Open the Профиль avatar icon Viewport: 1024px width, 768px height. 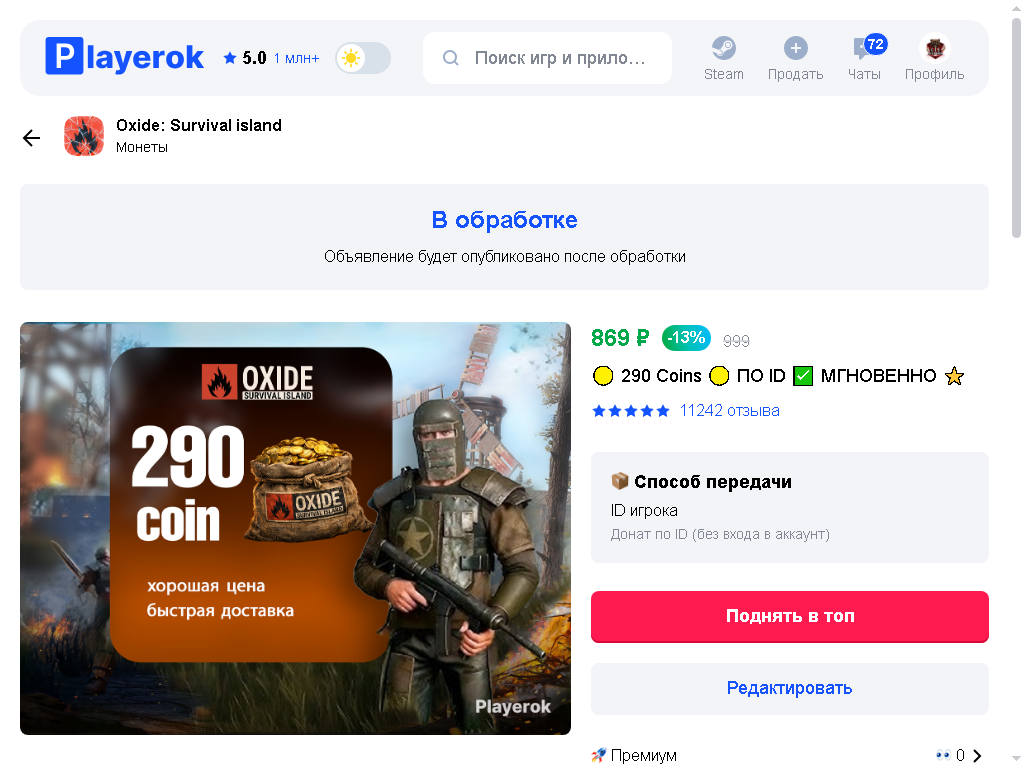click(x=934, y=48)
